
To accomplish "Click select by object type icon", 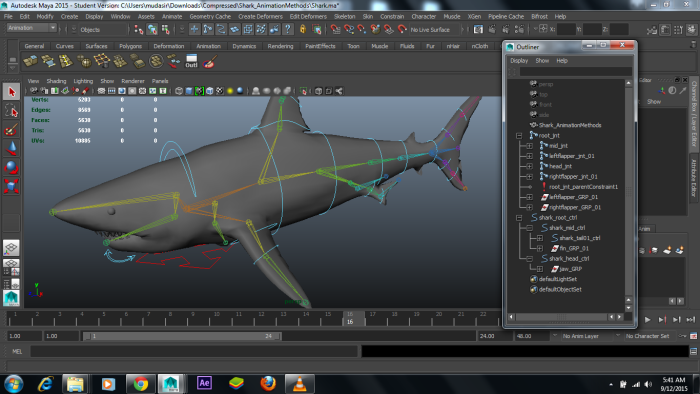I will (152, 29).
